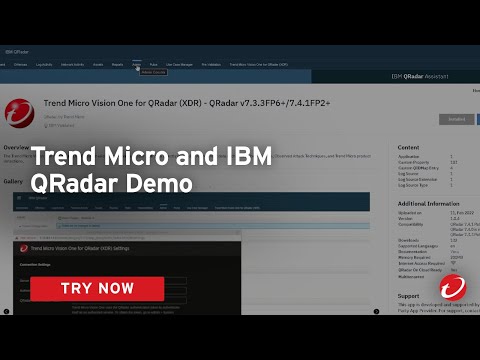
Task: Open the Reports tab
Action: [117, 64]
